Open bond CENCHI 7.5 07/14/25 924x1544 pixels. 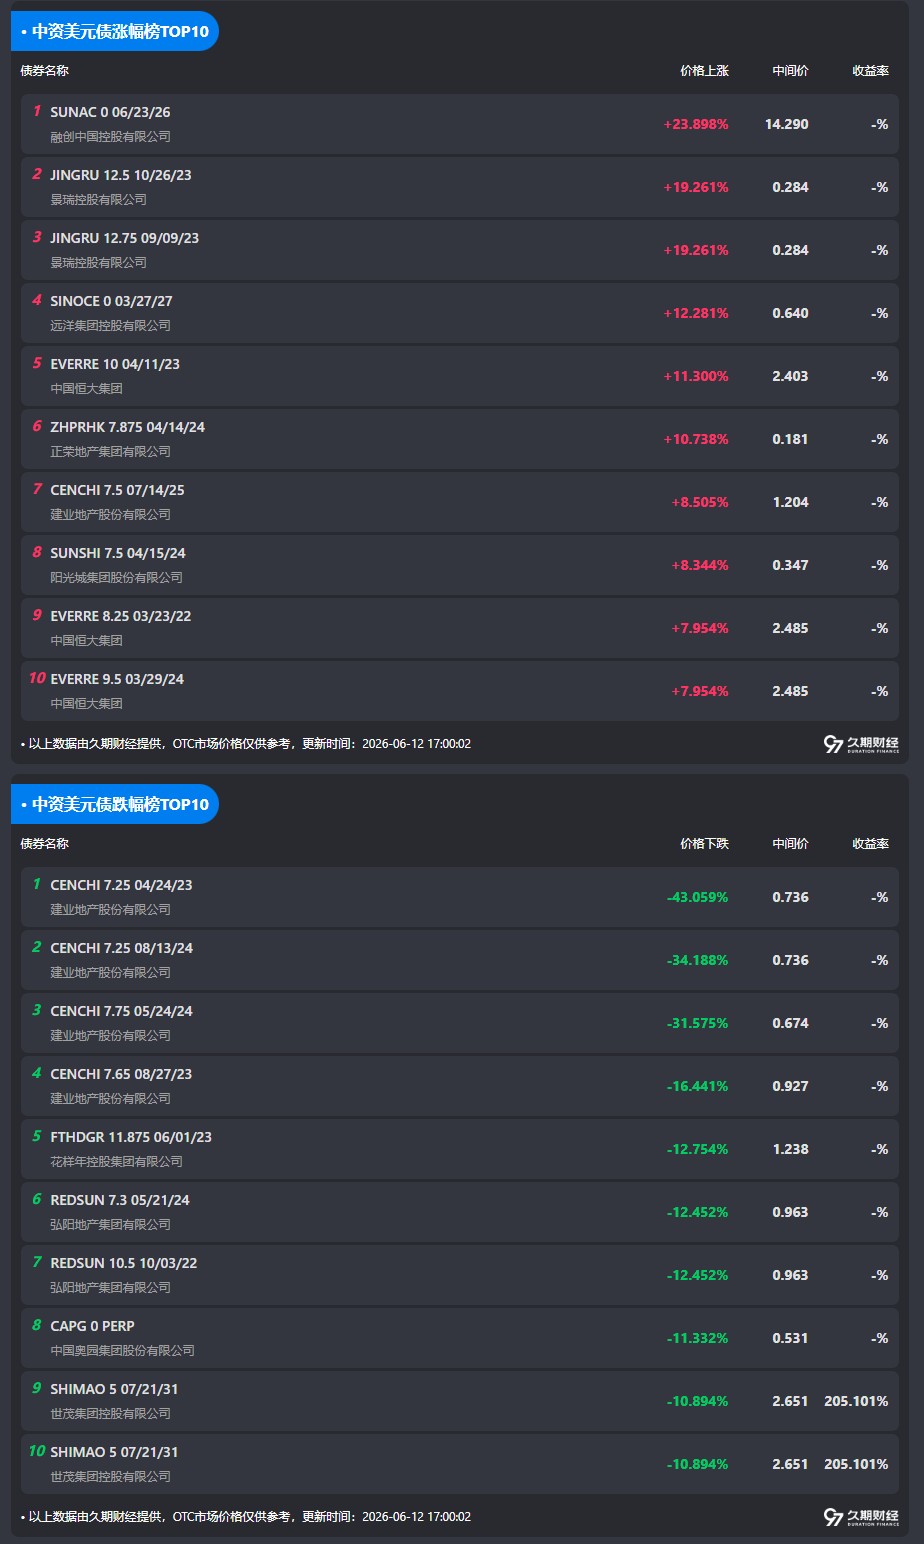coord(118,490)
